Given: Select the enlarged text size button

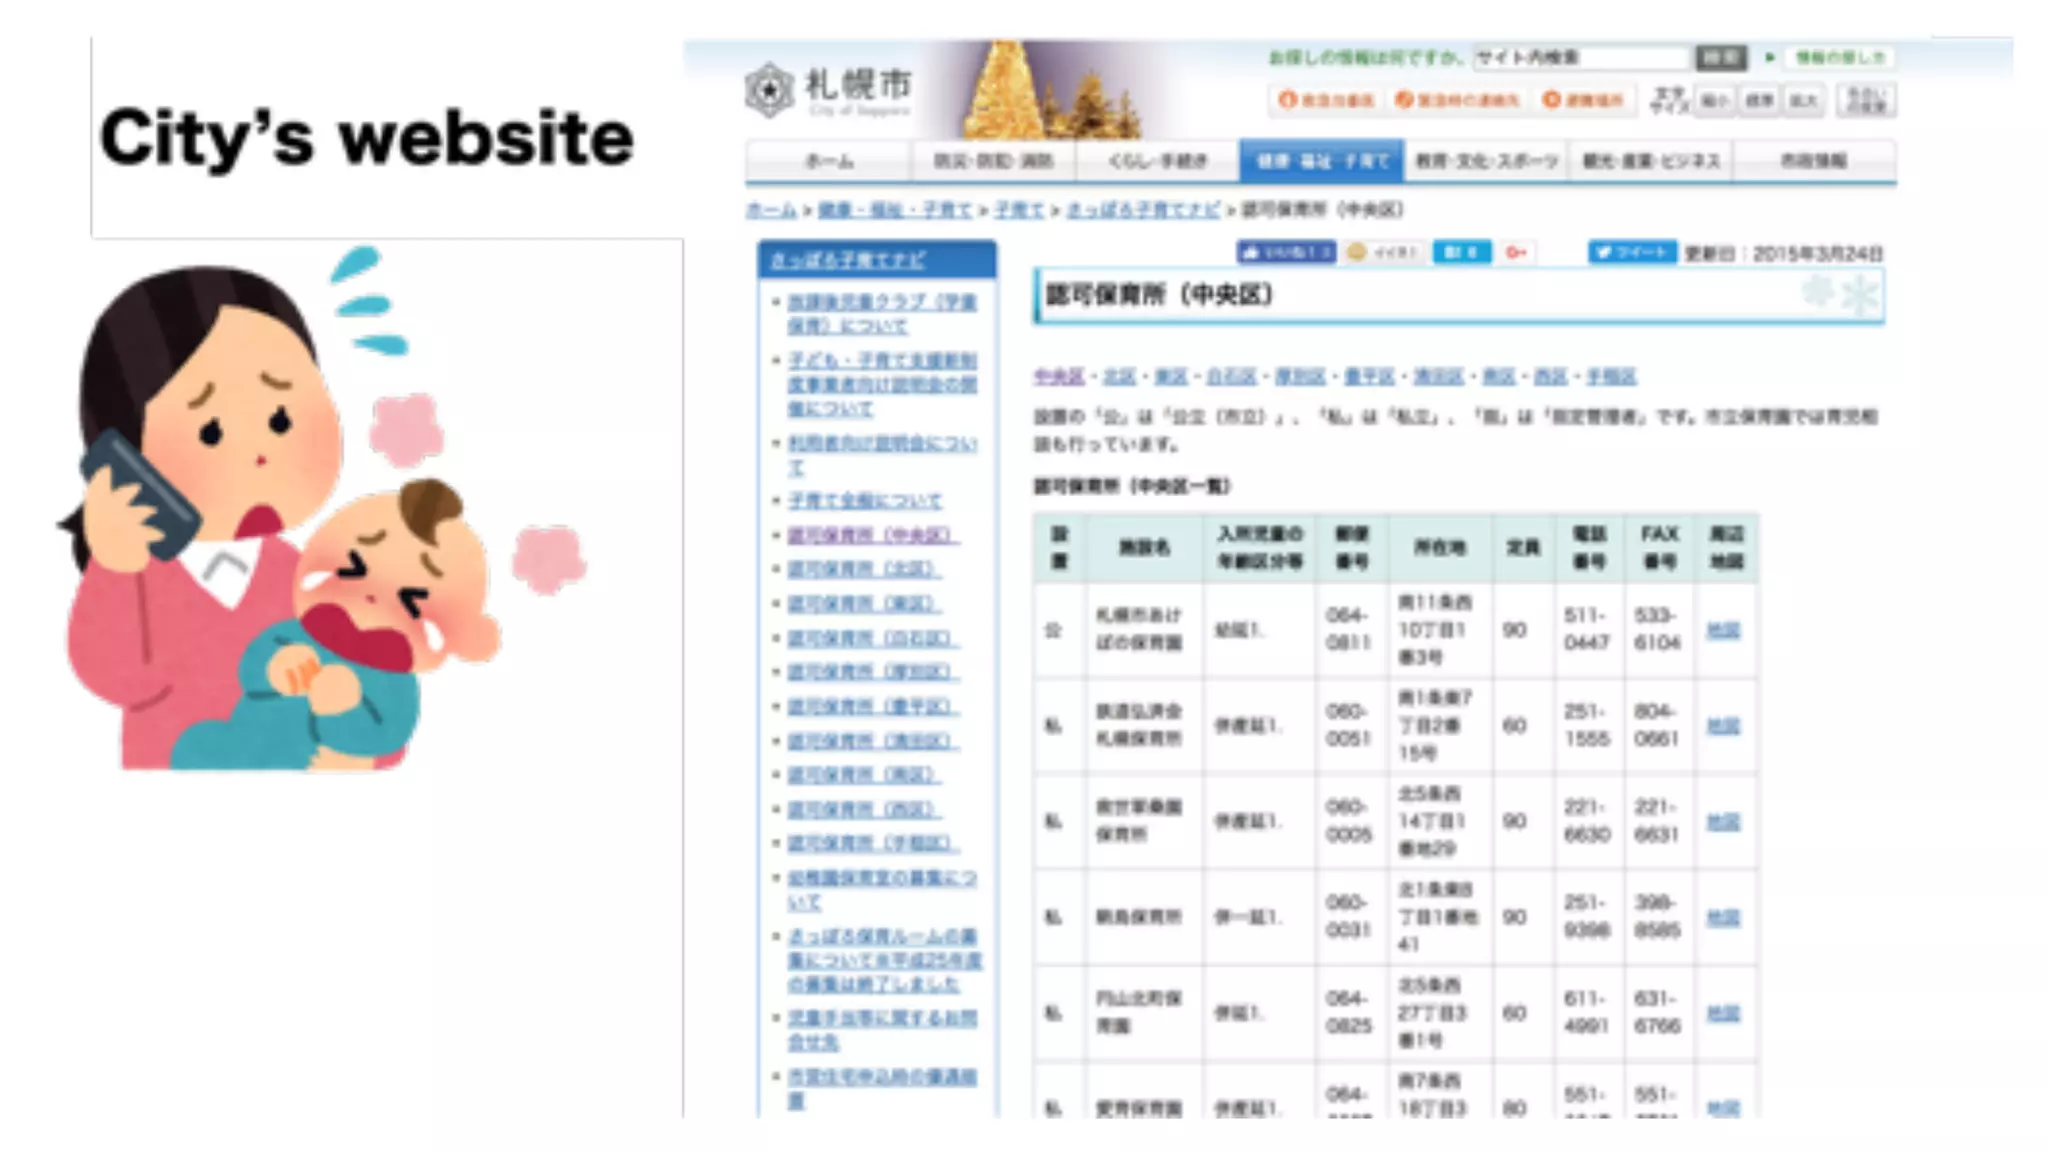Looking at the screenshot, I should pos(1803,100).
